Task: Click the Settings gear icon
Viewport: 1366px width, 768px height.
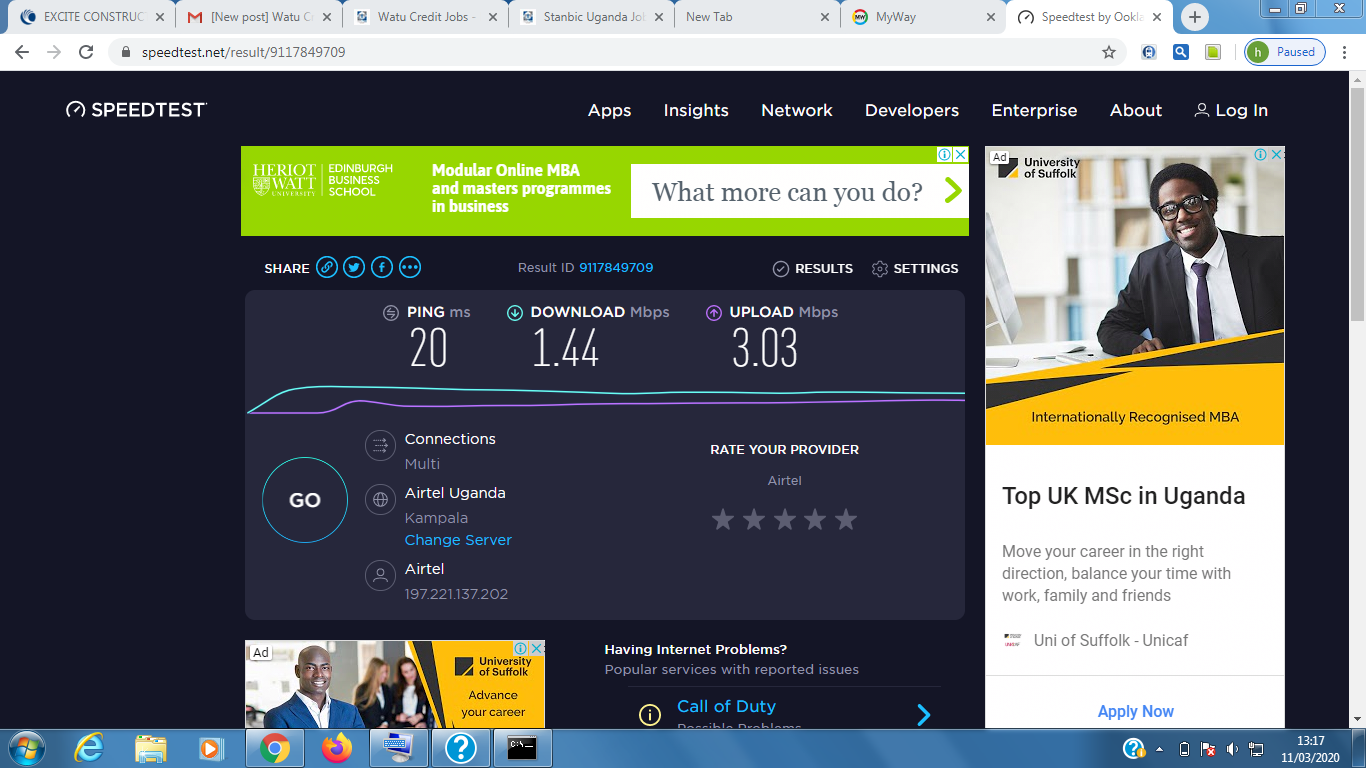Action: coord(880,269)
